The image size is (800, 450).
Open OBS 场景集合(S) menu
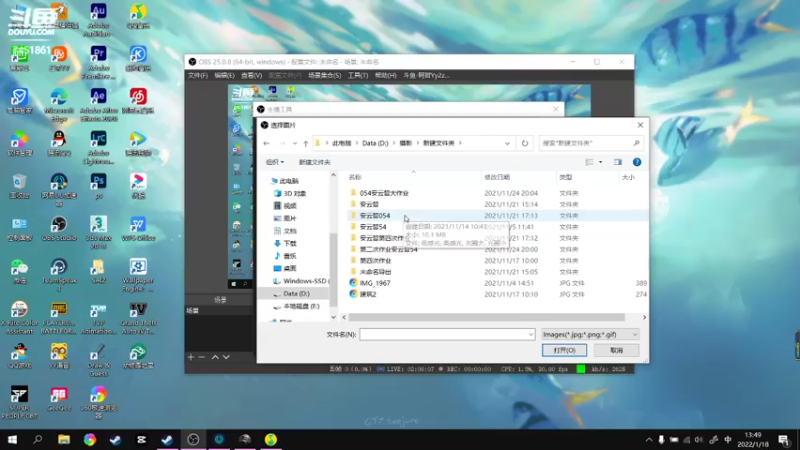coord(324,76)
